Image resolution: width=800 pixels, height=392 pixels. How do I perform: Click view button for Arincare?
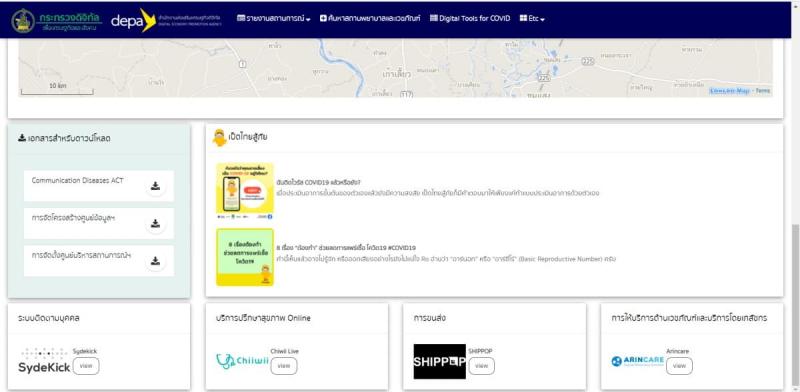[680, 366]
